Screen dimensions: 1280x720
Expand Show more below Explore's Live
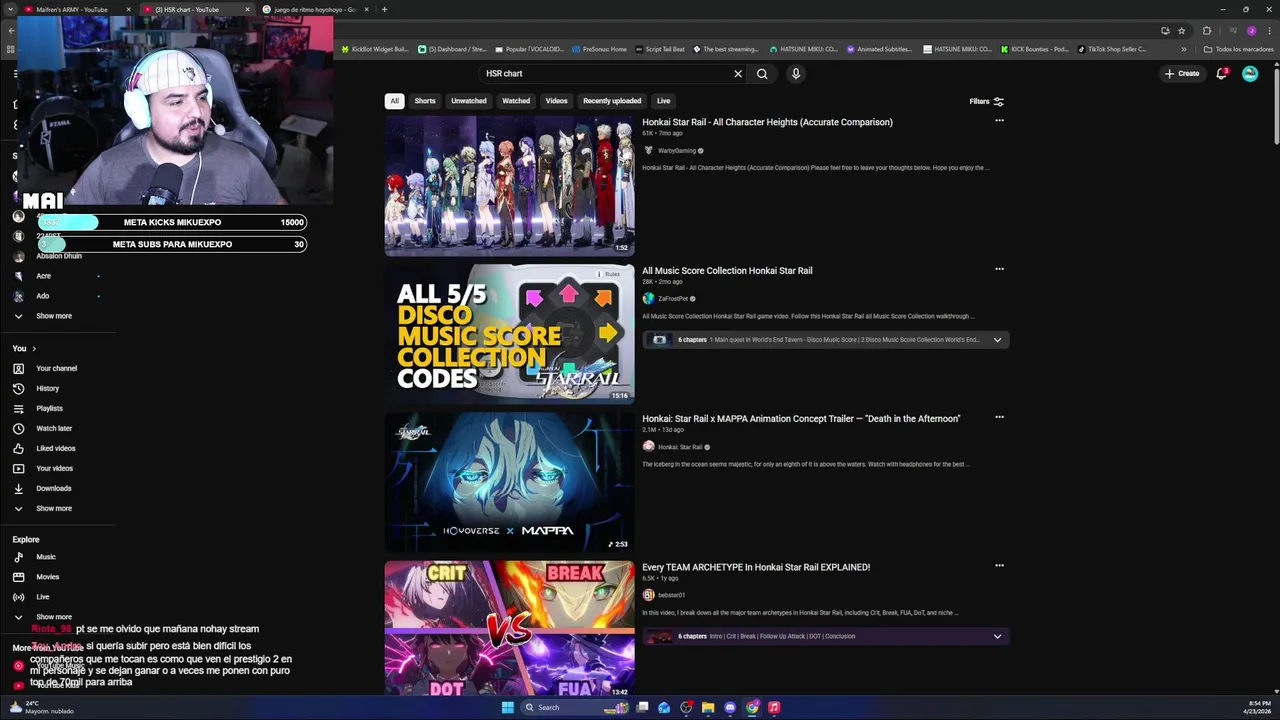(54, 617)
